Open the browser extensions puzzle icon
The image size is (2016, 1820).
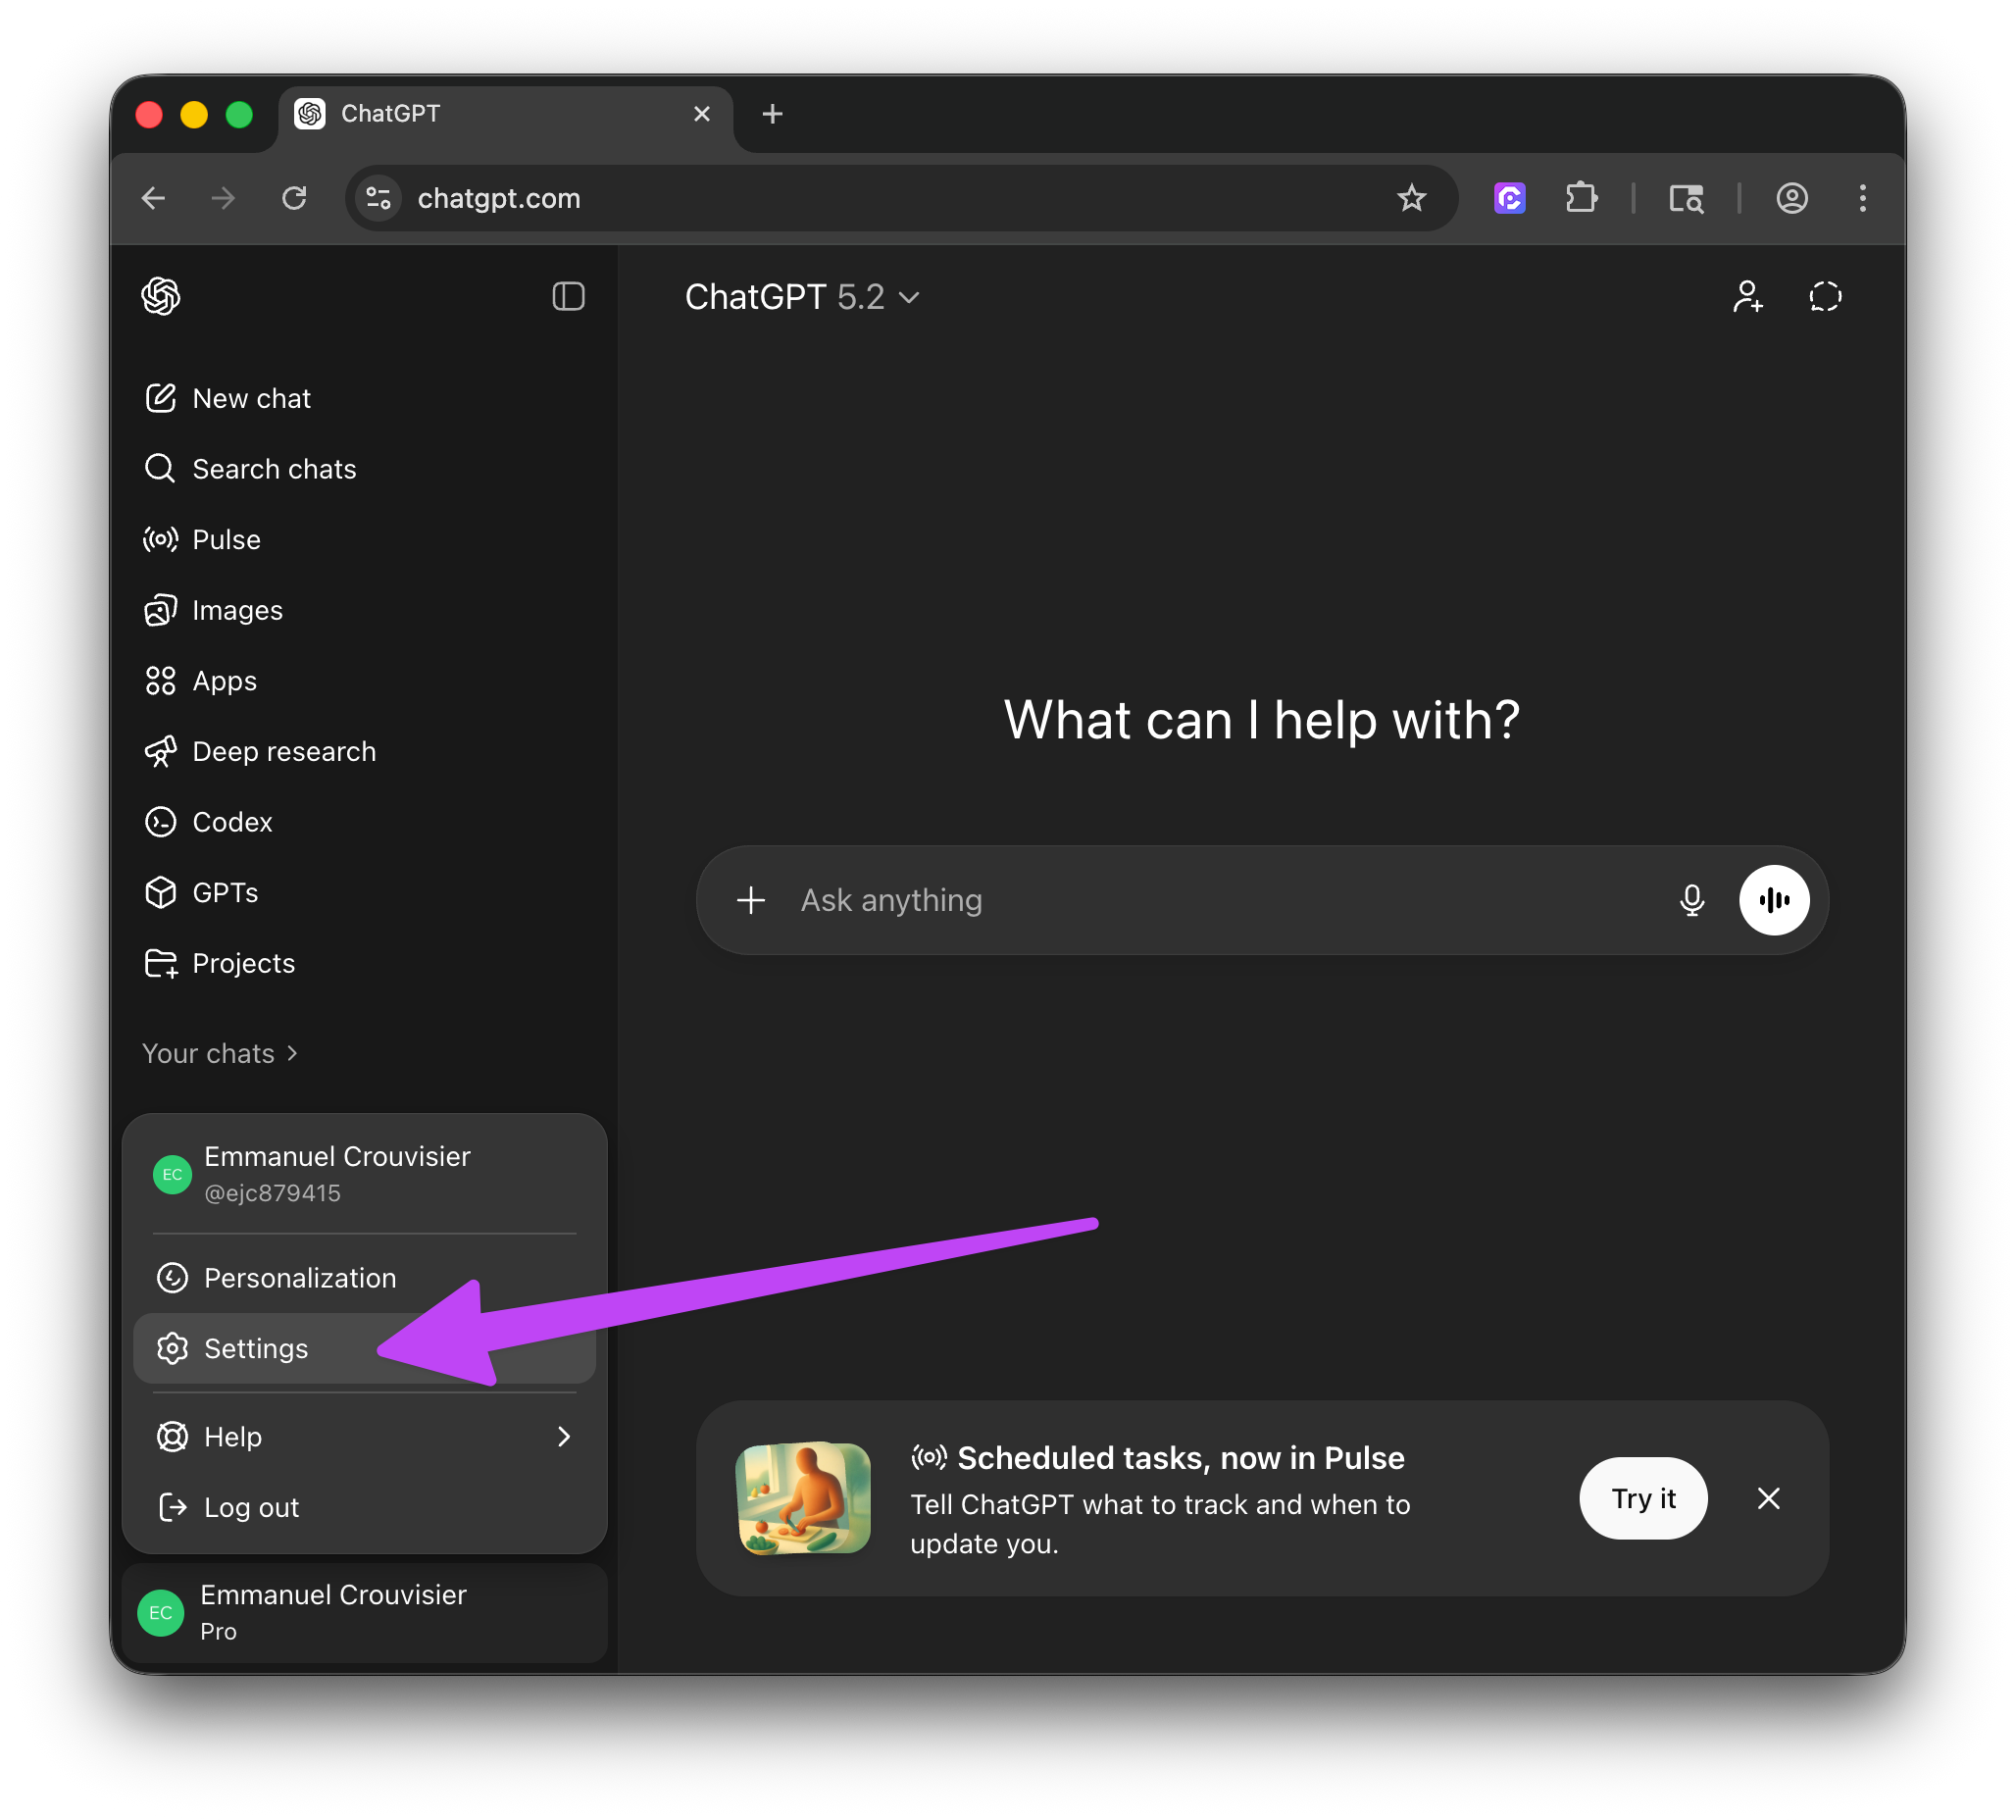click(1581, 198)
